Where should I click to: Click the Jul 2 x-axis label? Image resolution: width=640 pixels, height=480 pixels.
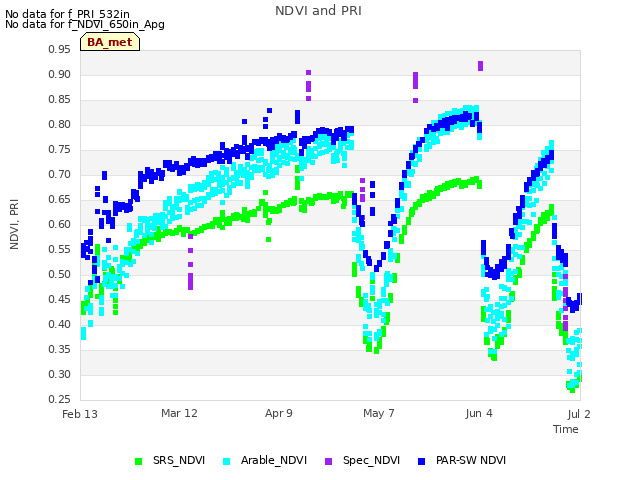coord(579,414)
